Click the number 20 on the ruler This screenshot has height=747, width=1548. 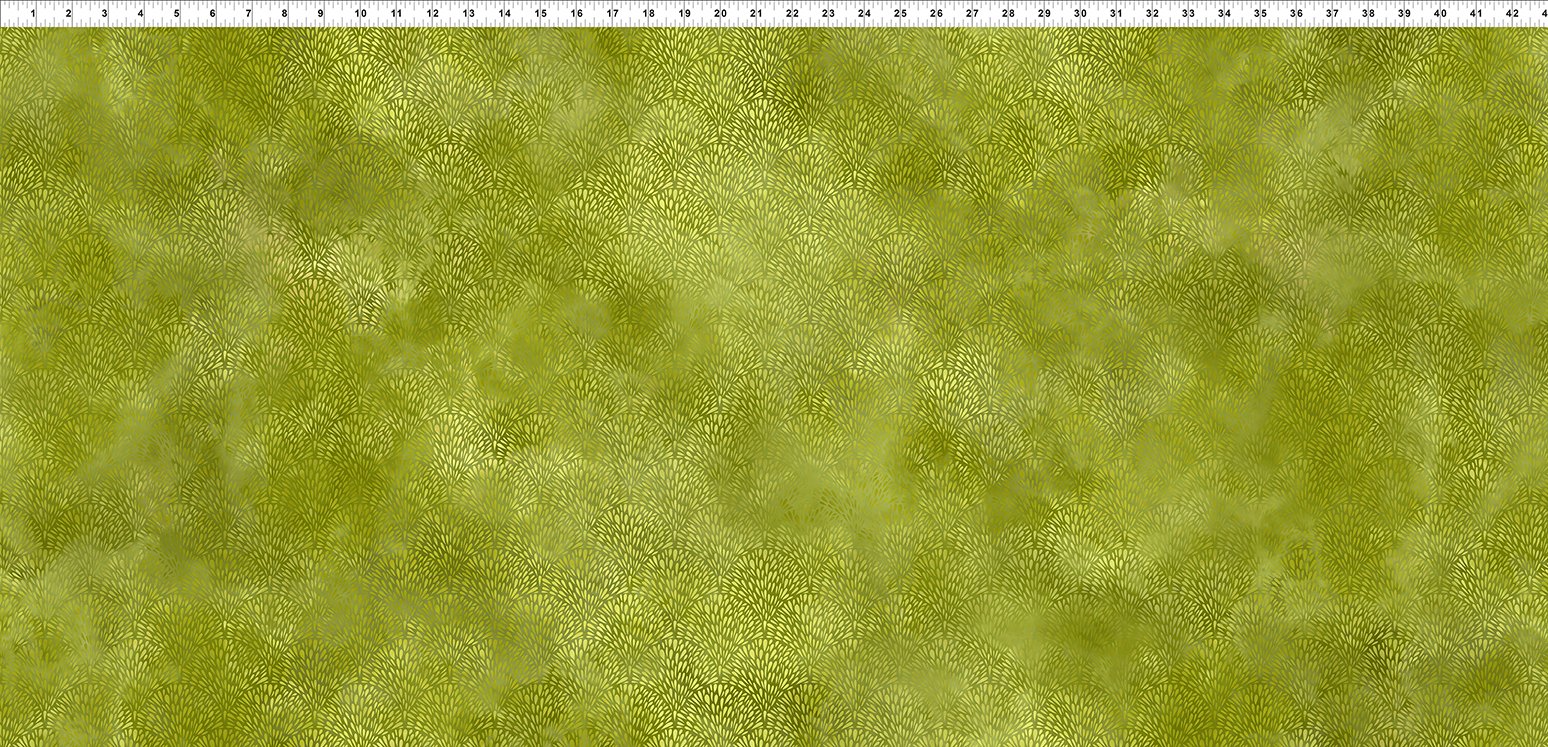(720, 14)
